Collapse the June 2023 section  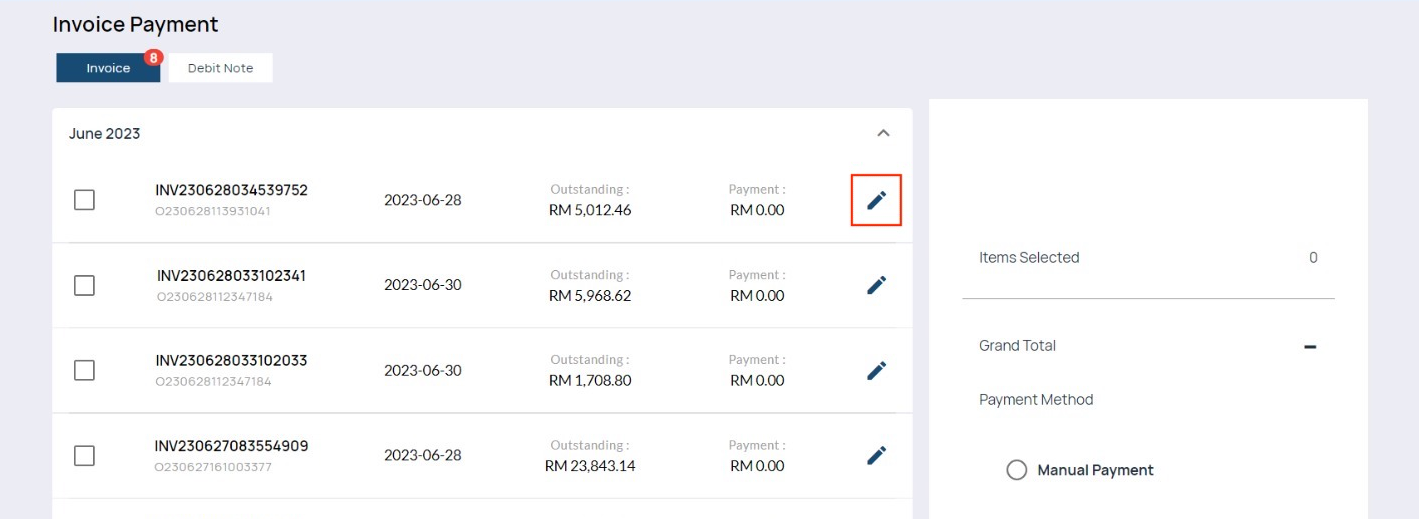tap(883, 133)
